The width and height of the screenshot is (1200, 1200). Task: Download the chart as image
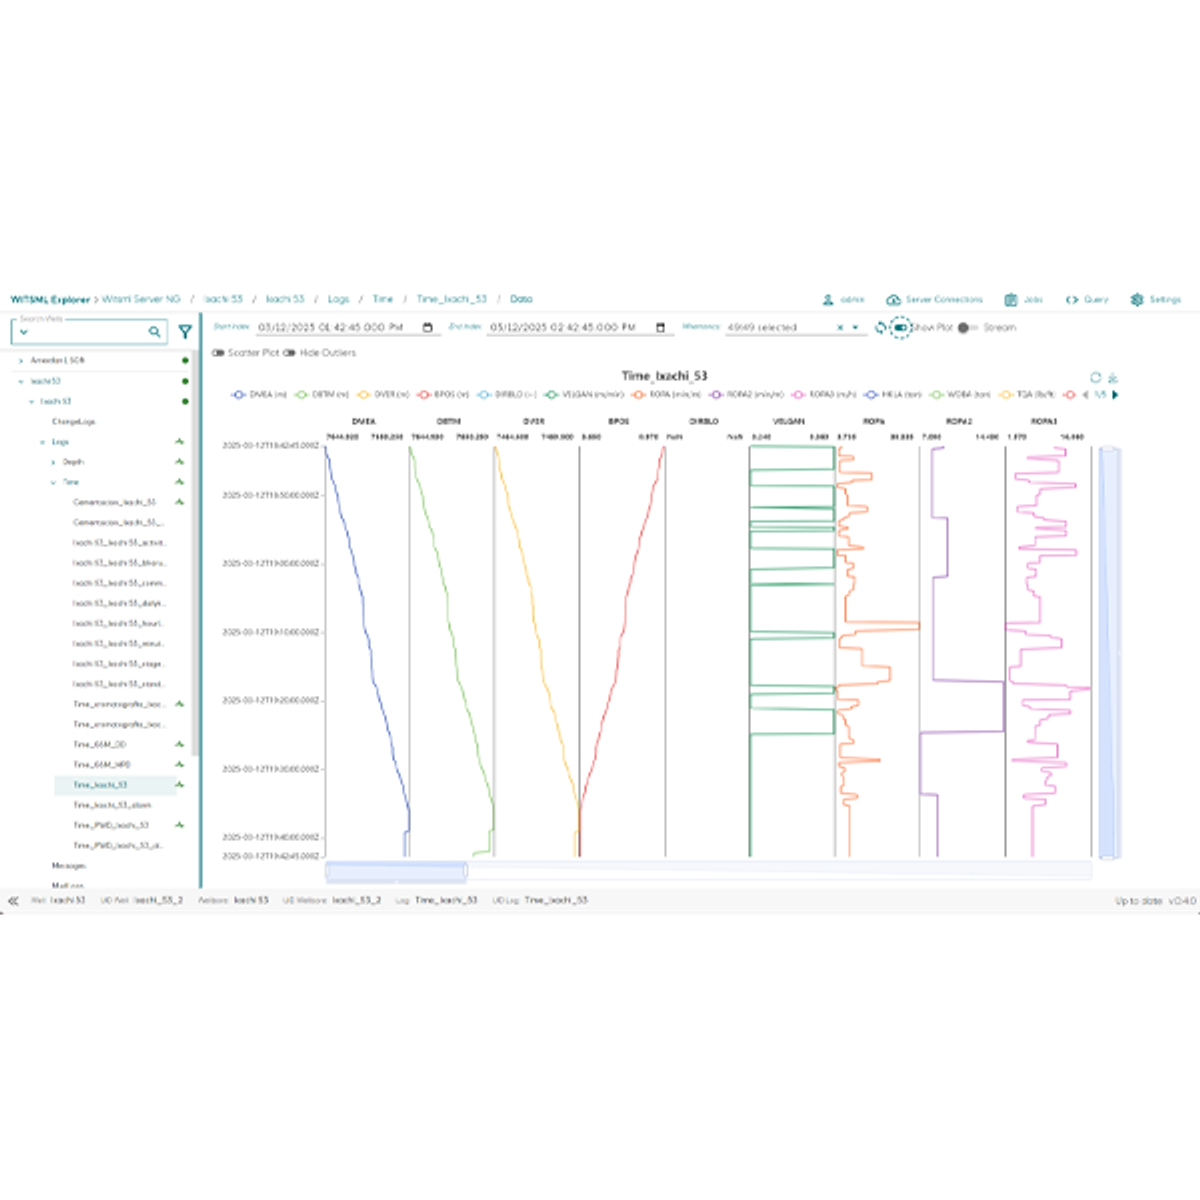coord(1113,377)
